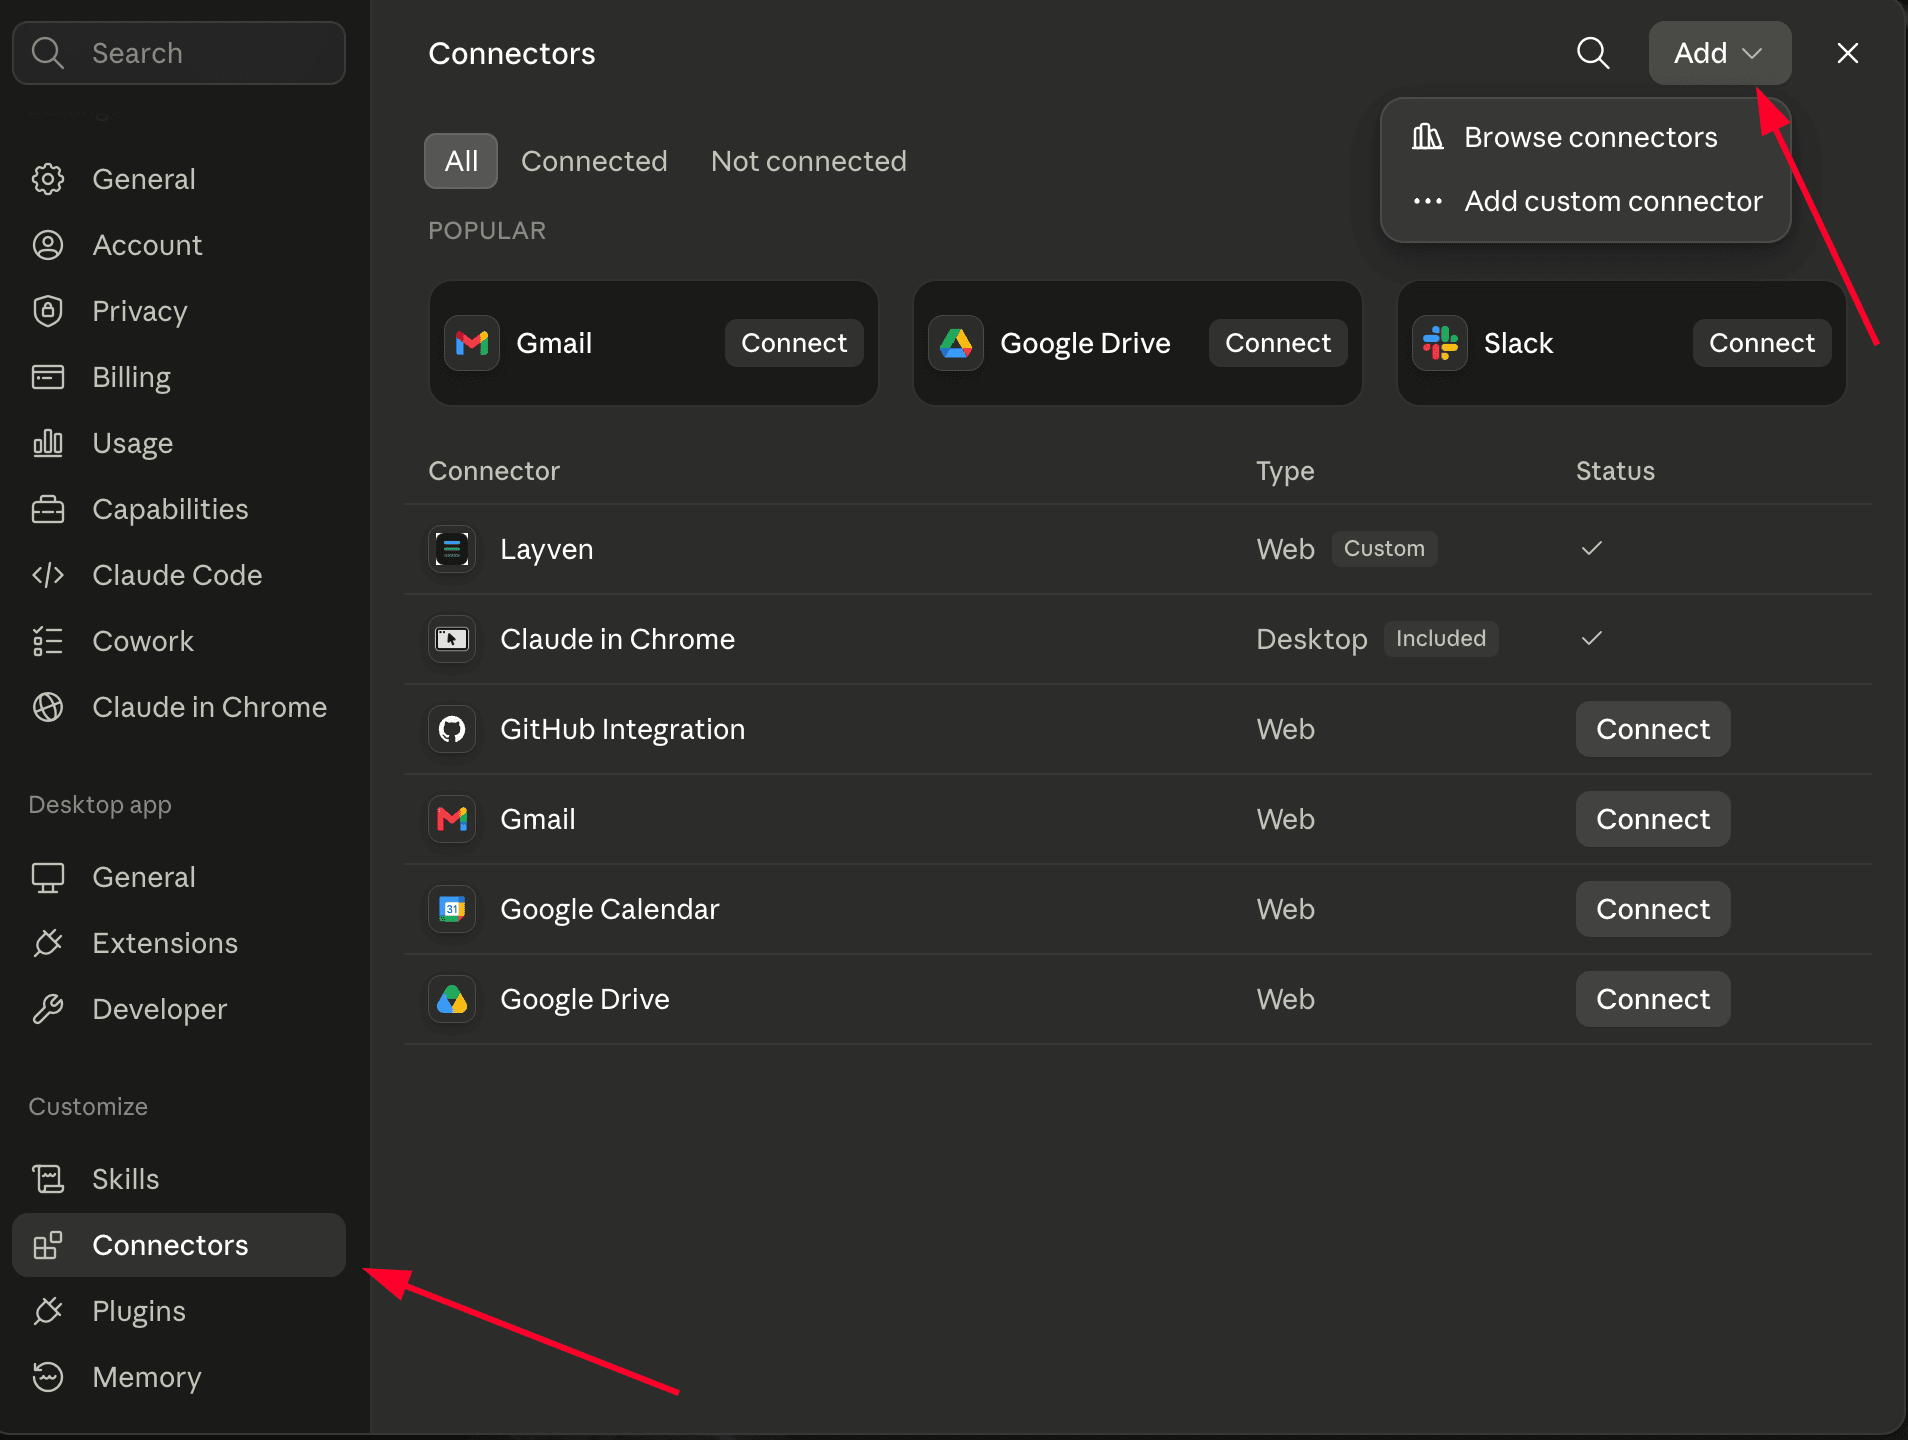Click the Layven connector icon
The width and height of the screenshot is (1908, 1440).
452,549
